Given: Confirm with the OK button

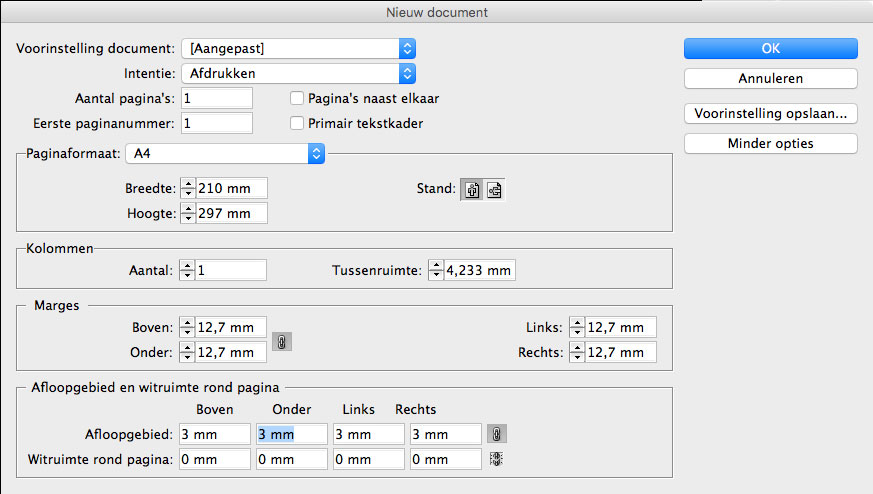Looking at the screenshot, I should pos(771,48).
